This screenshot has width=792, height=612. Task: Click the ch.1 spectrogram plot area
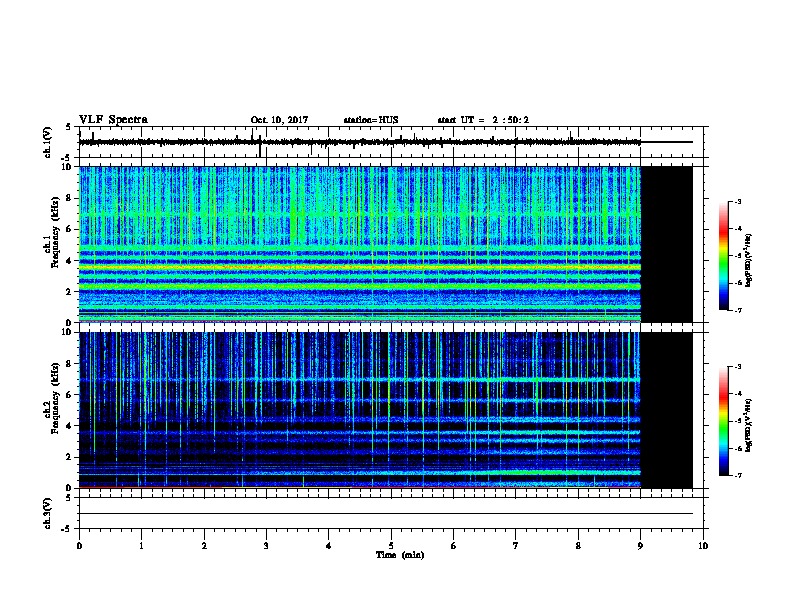pos(385,244)
